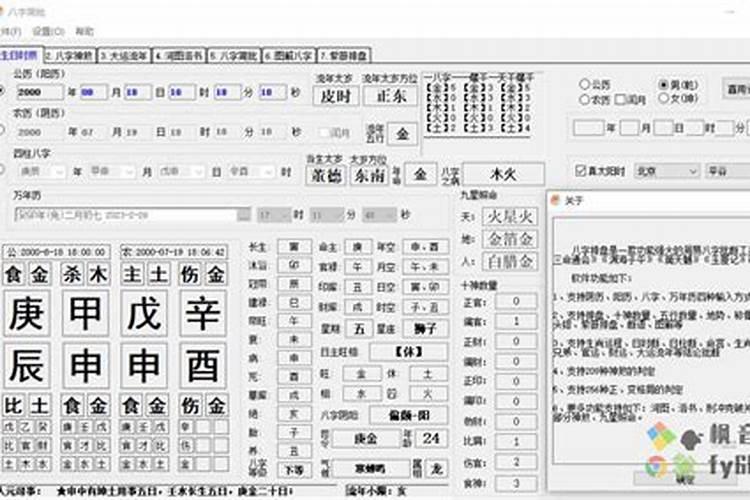This screenshot has width=750, height=500.
Task: Click the 杀 tile above 甲
Action: click(72, 274)
